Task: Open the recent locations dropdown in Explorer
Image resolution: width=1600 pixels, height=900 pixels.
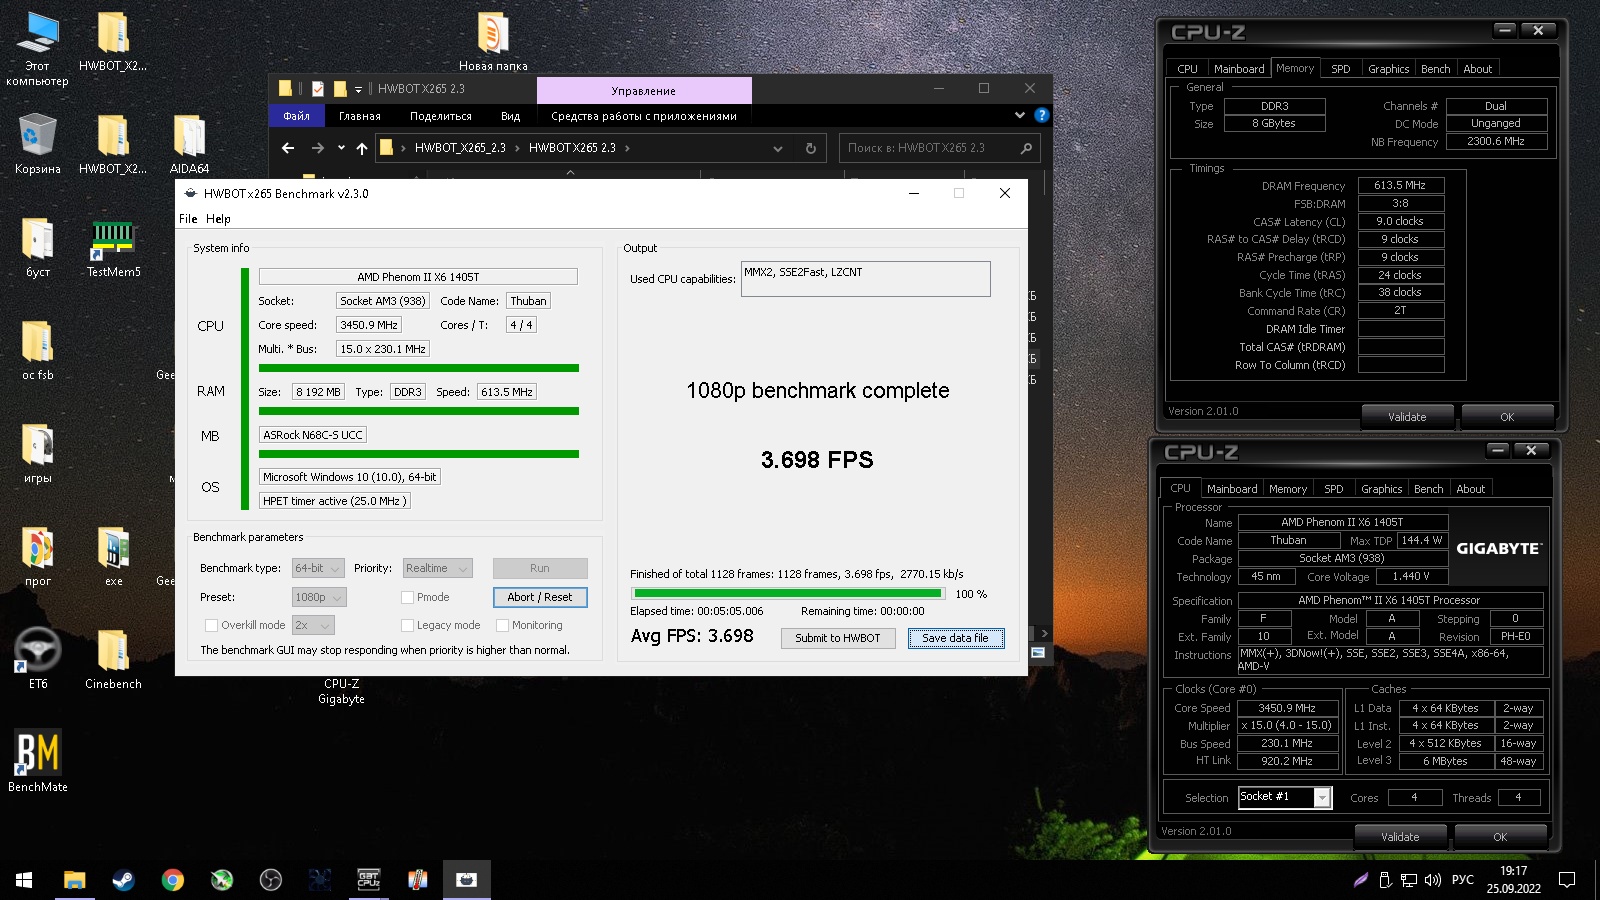Action: click(x=341, y=148)
